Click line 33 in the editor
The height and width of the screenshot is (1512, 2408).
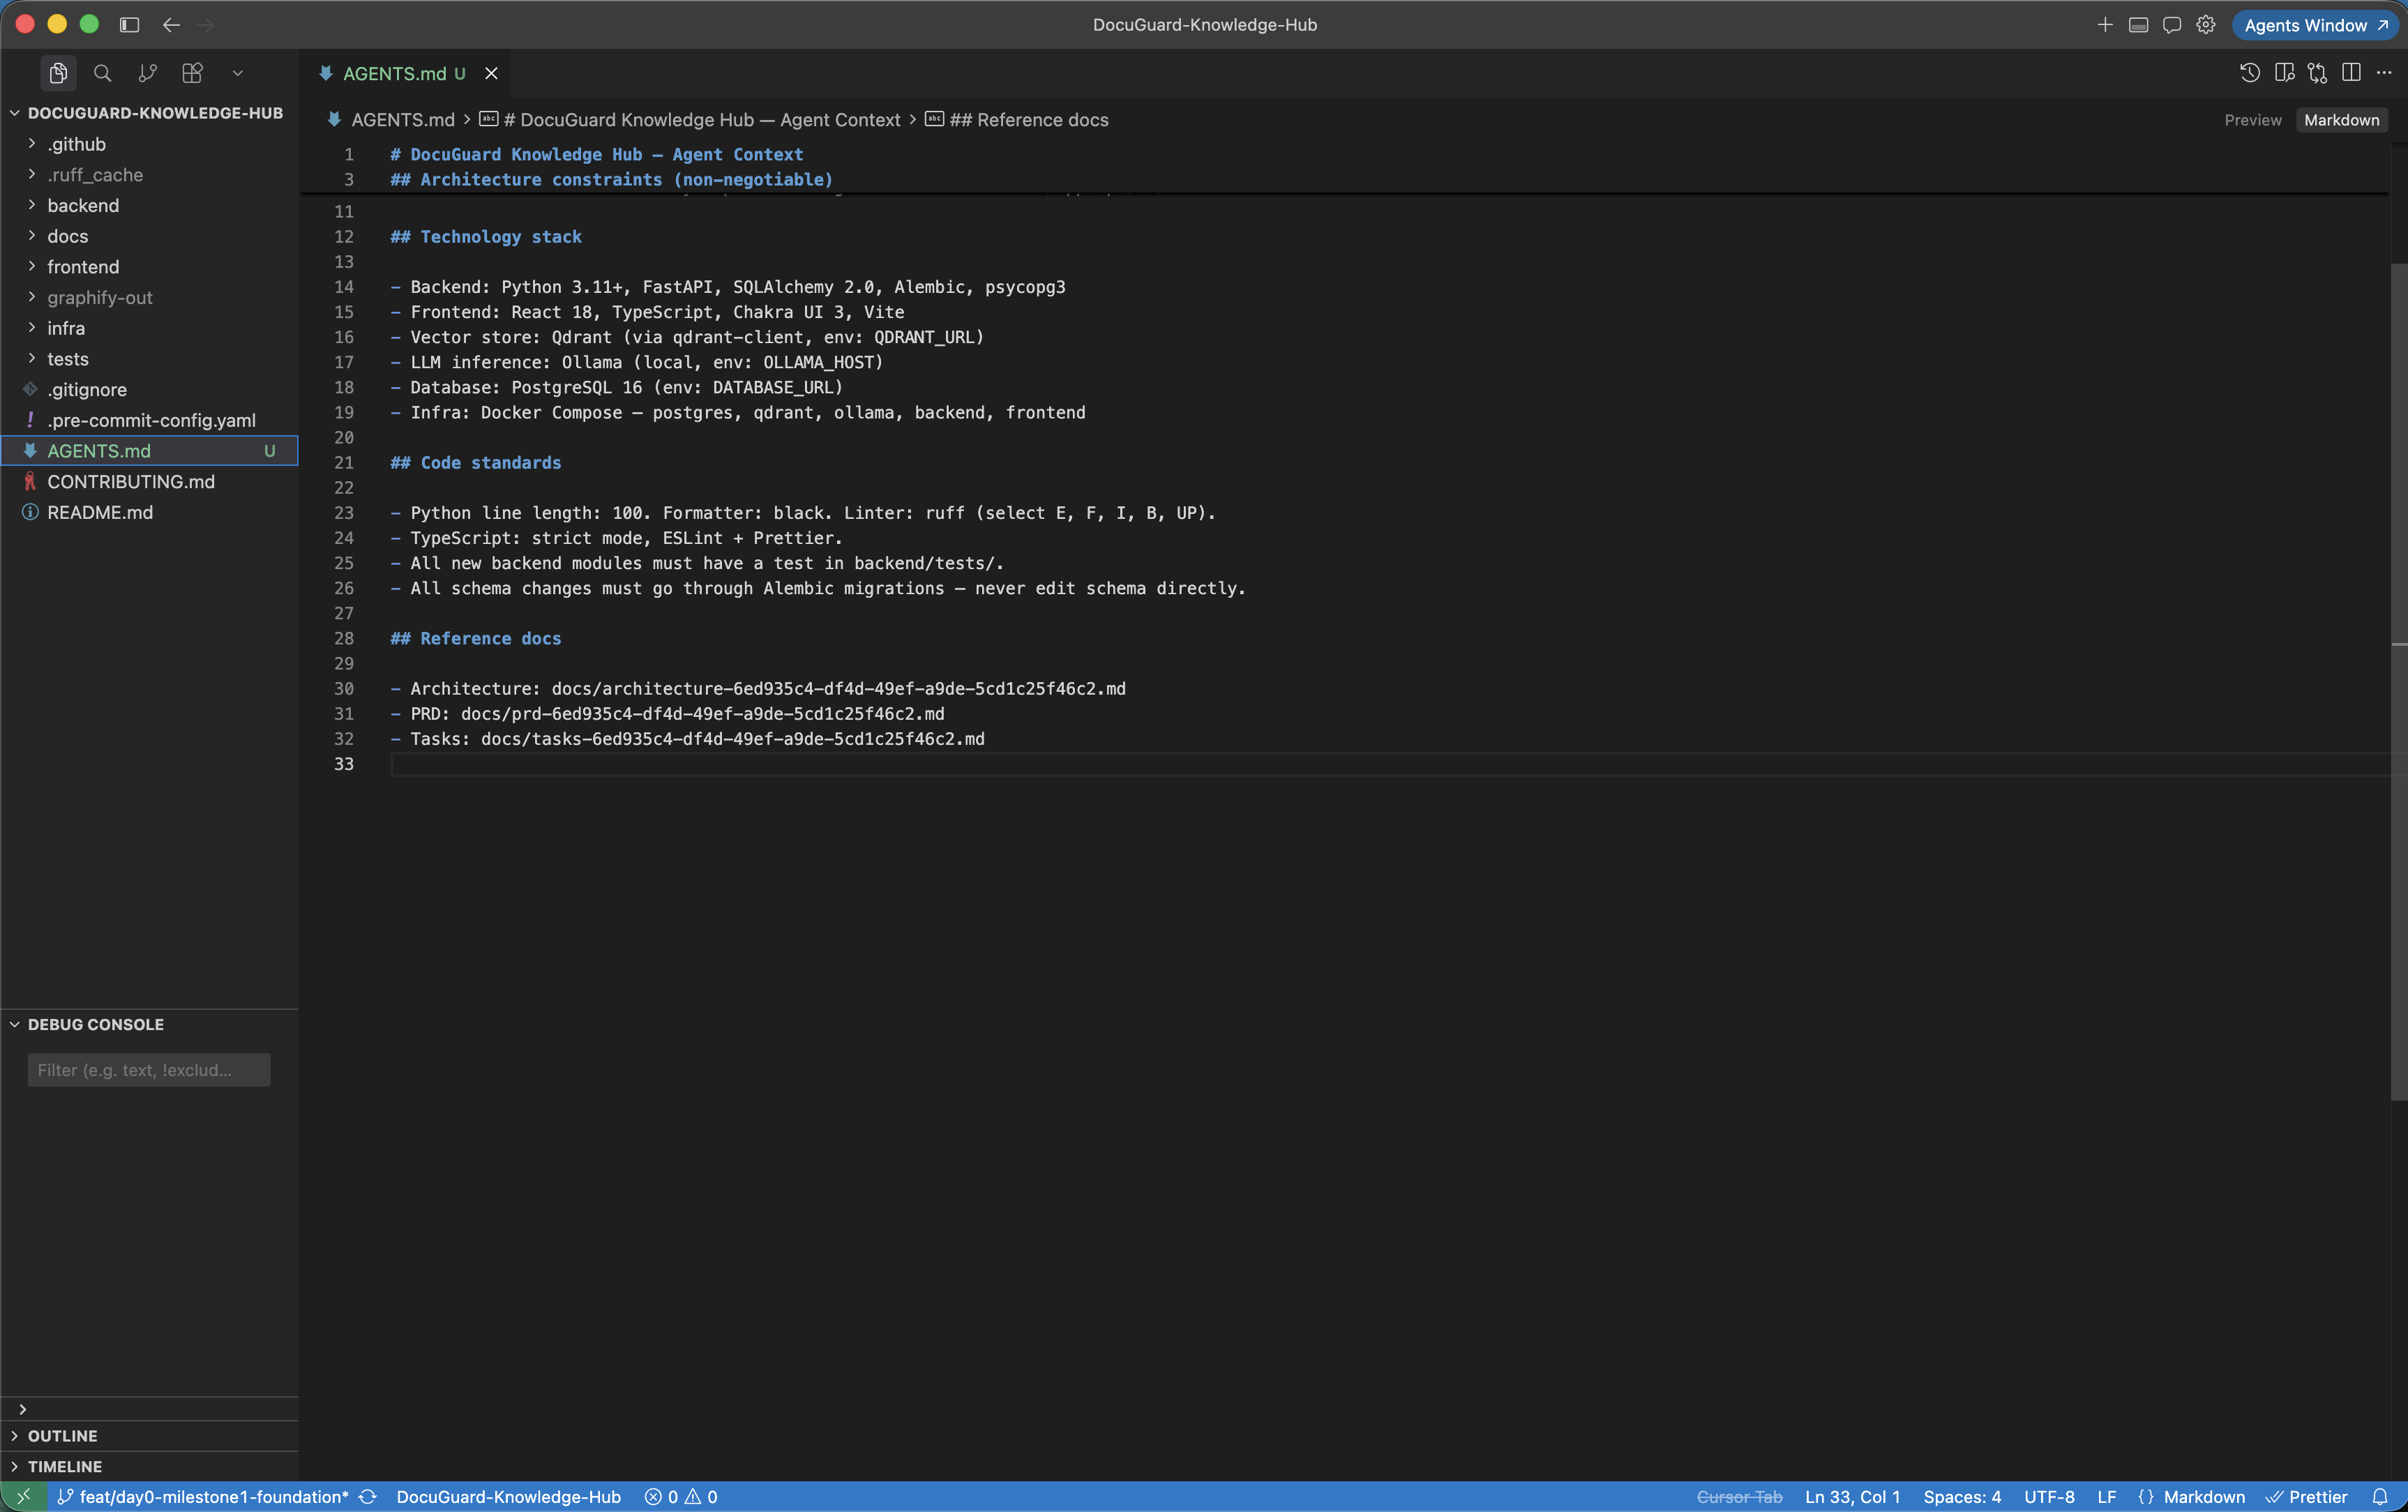[1390, 764]
